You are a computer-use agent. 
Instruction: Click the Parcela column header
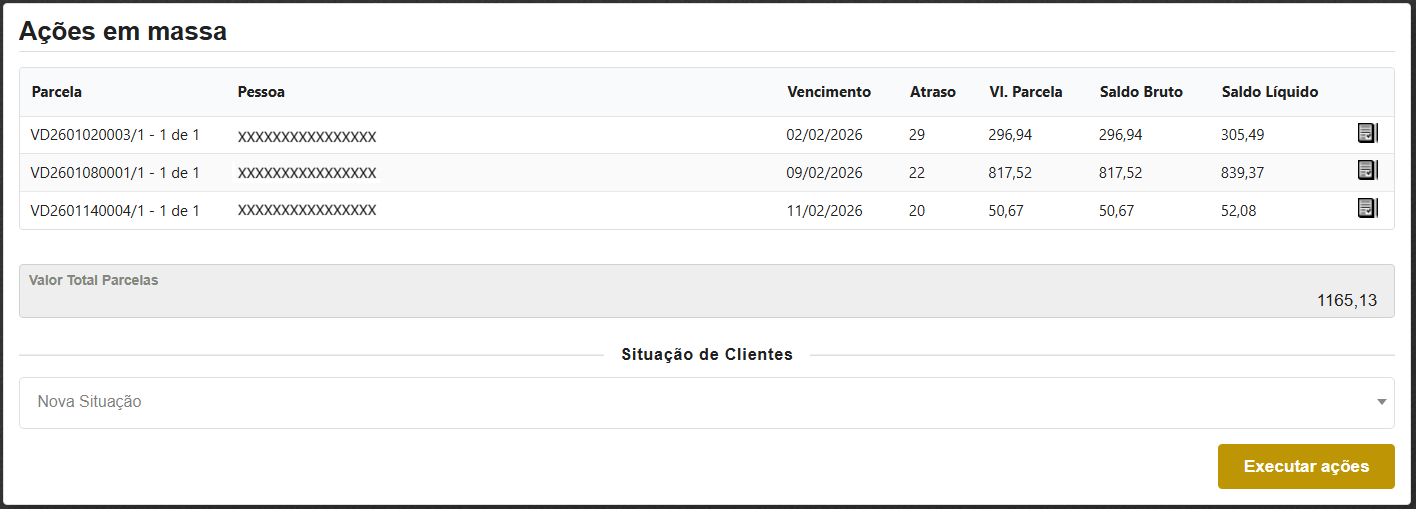(x=57, y=92)
